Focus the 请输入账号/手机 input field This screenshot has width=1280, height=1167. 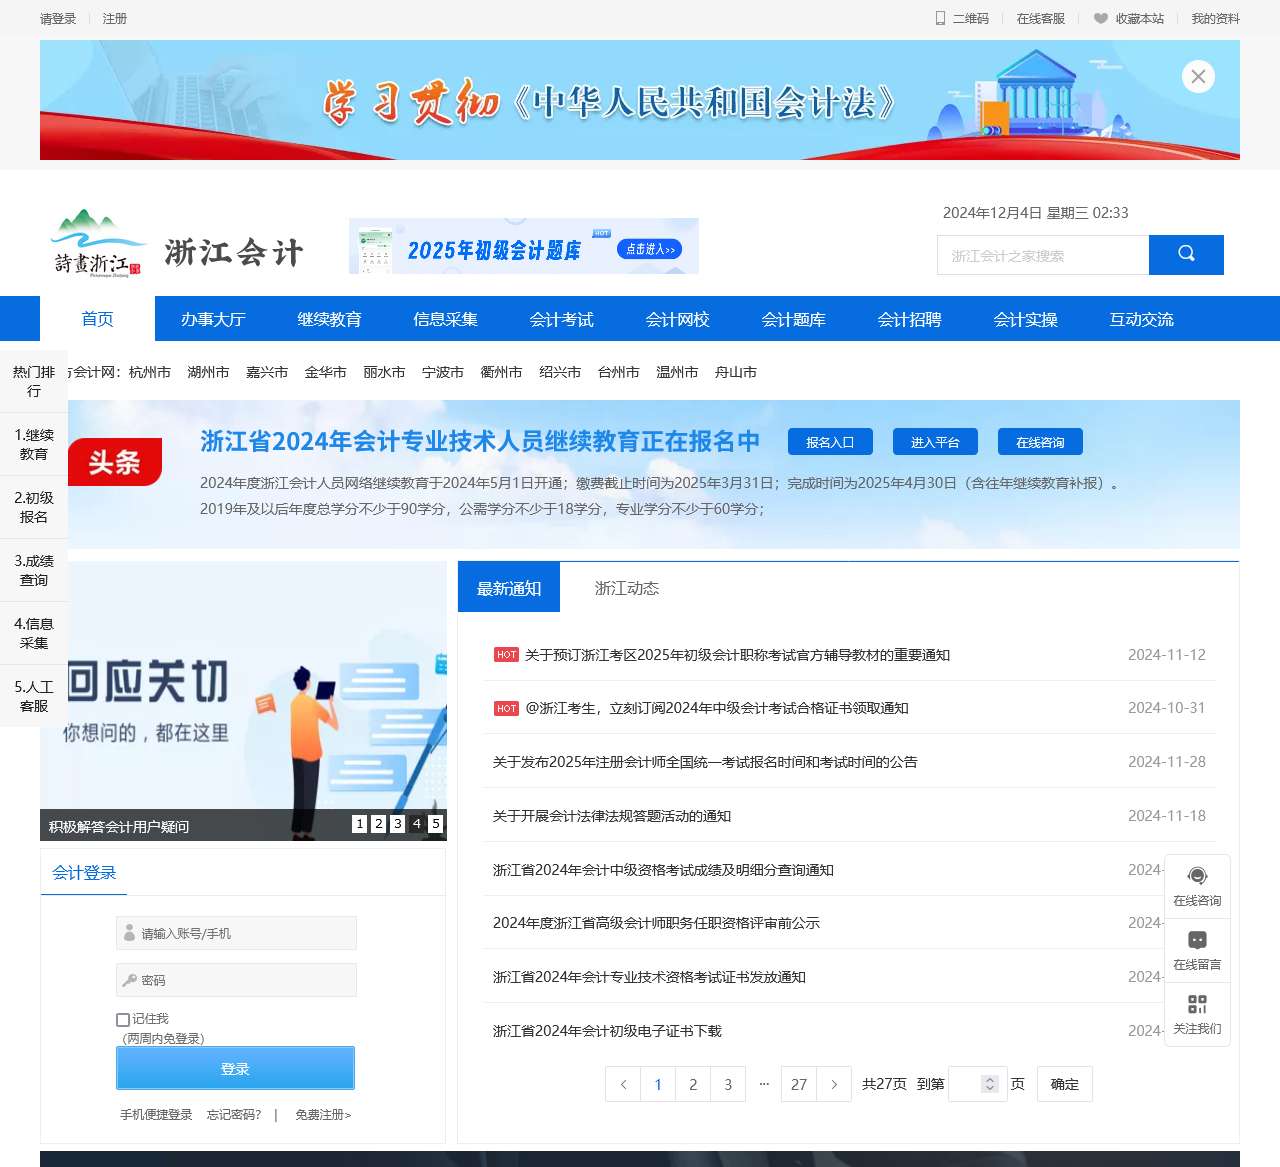pyautogui.click(x=236, y=933)
